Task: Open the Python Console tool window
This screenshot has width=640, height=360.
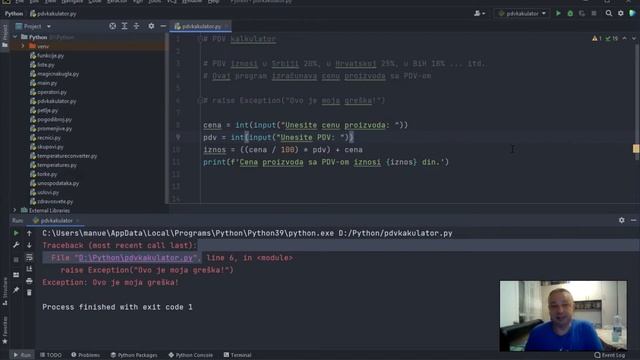Action: 191,355
